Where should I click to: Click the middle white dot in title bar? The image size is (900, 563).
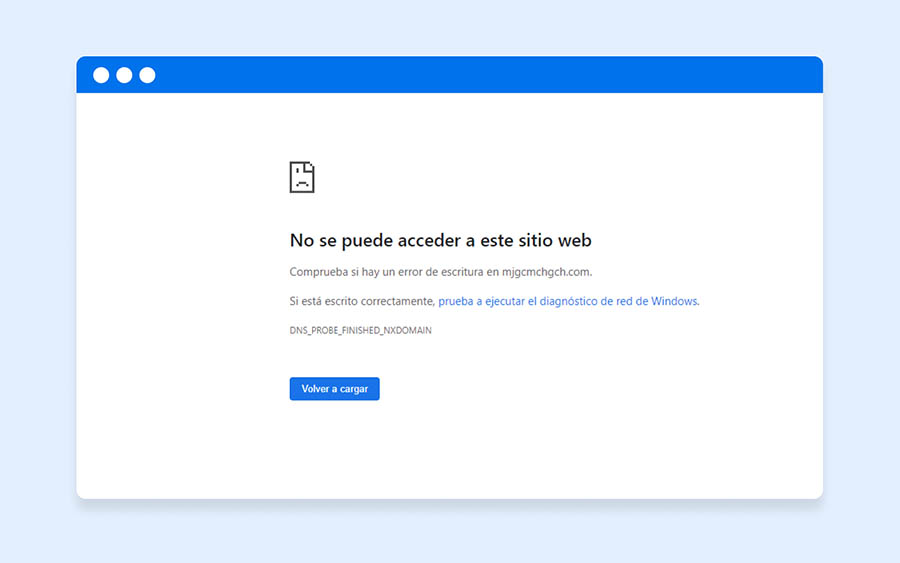click(124, 75)
